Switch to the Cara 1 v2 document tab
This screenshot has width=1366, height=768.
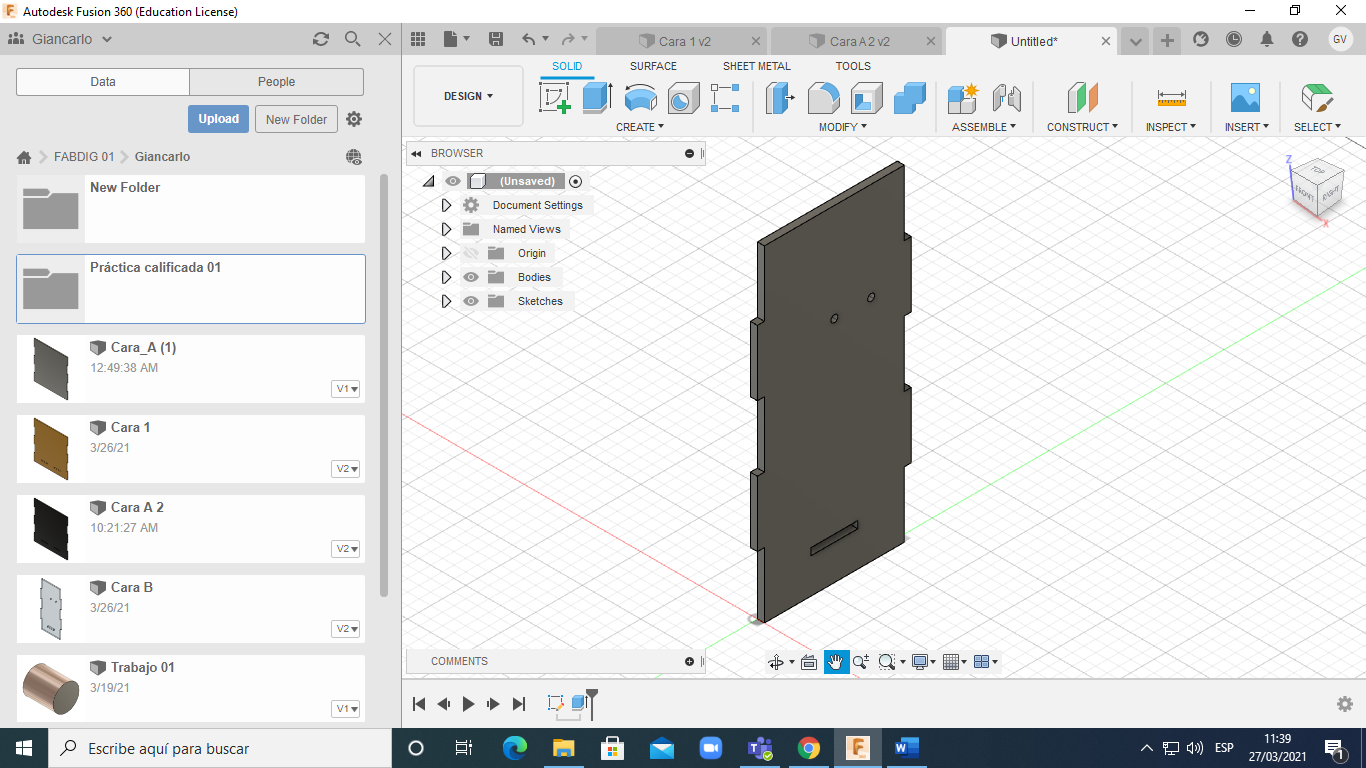pyautogui.click(x=684, y=41)
